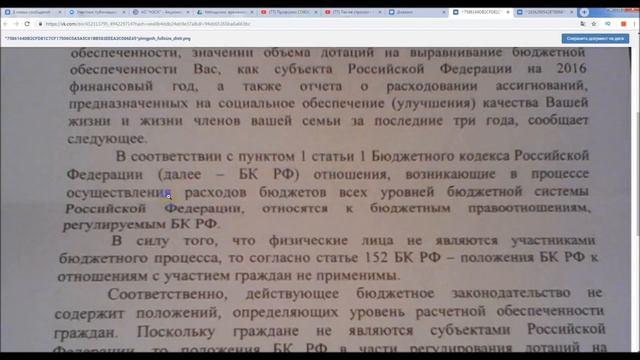This screenshot has width=640, height=360.
Task: Click the word 'законодательство' in document
Action: (511, 292)
